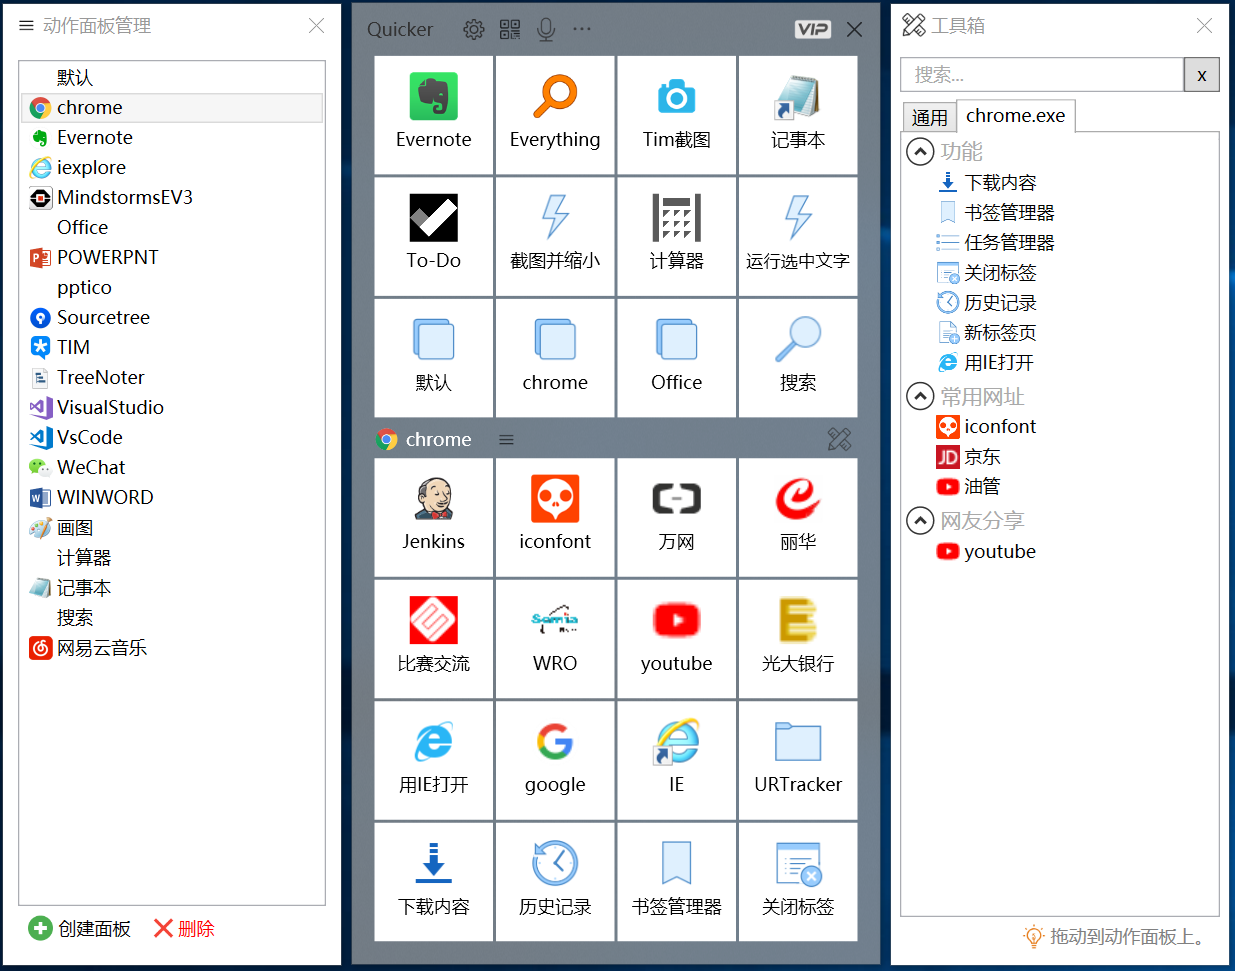The image size is (1235, 971).
Task: Collapse the 功能 group in the toolbox
Action: [920, 152]
